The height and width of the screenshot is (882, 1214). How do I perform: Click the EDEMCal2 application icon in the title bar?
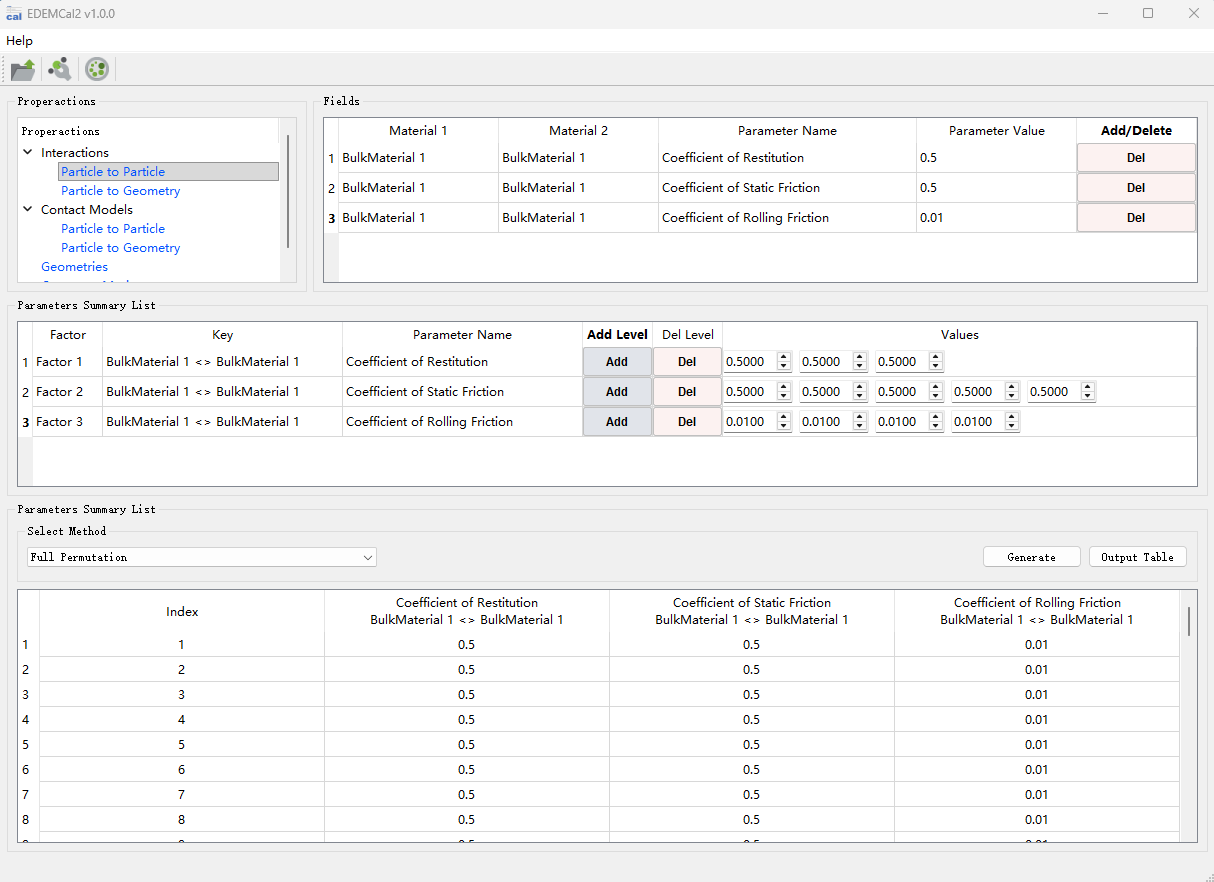click(x=16, y=13)
